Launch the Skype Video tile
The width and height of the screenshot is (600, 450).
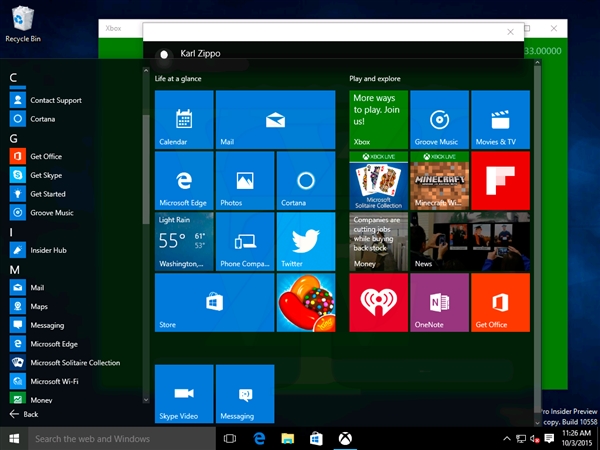(x=184, y=395)
